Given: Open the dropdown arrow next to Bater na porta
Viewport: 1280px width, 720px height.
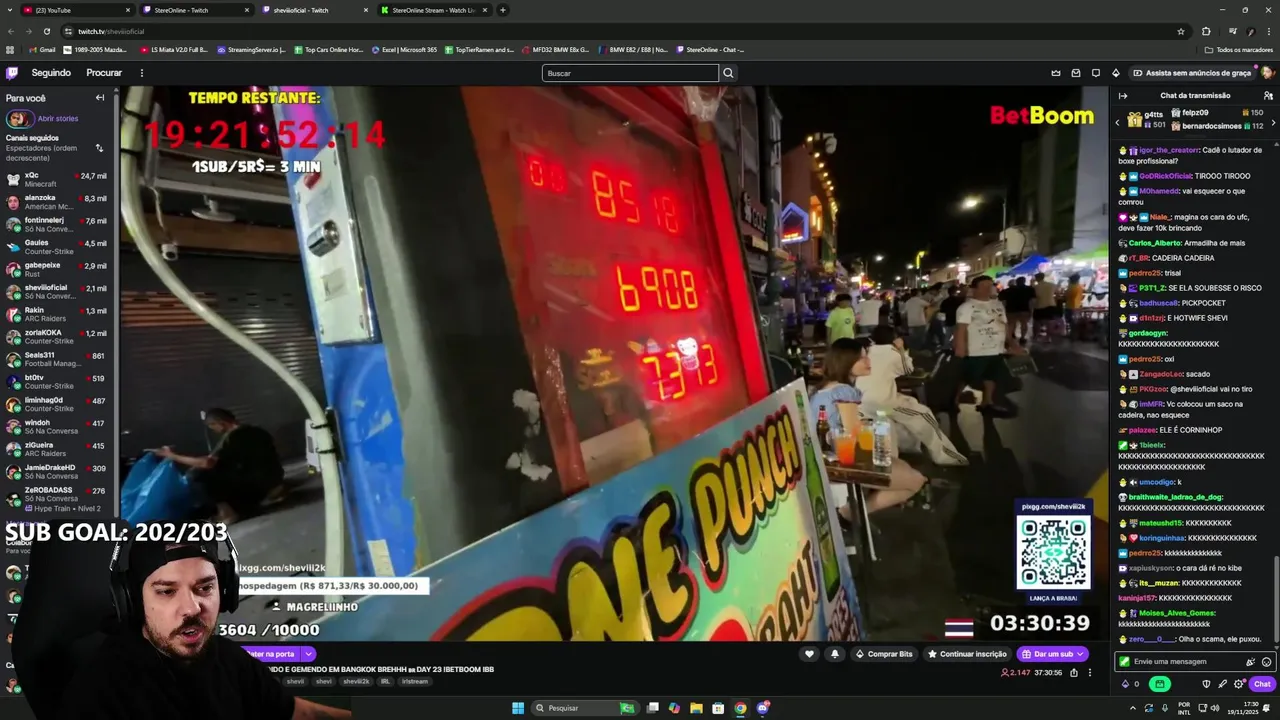Looking at the screenshot, I should (x=308, y=654).
